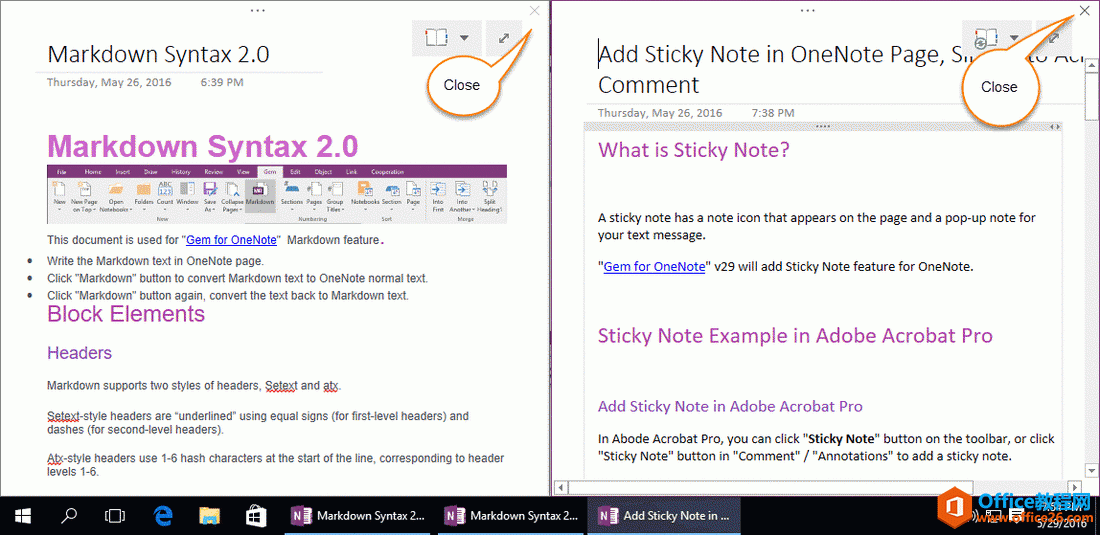The width and height of the screenshot is (1100, 535).
Task: Click the large pink 'Markdown Syntax 2.0' heading
Action: point(203,146)
